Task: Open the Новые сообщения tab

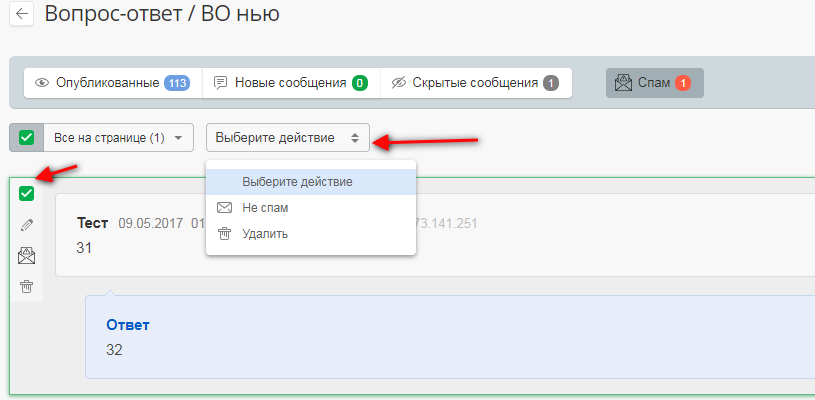Action: [x=290, y=83]
